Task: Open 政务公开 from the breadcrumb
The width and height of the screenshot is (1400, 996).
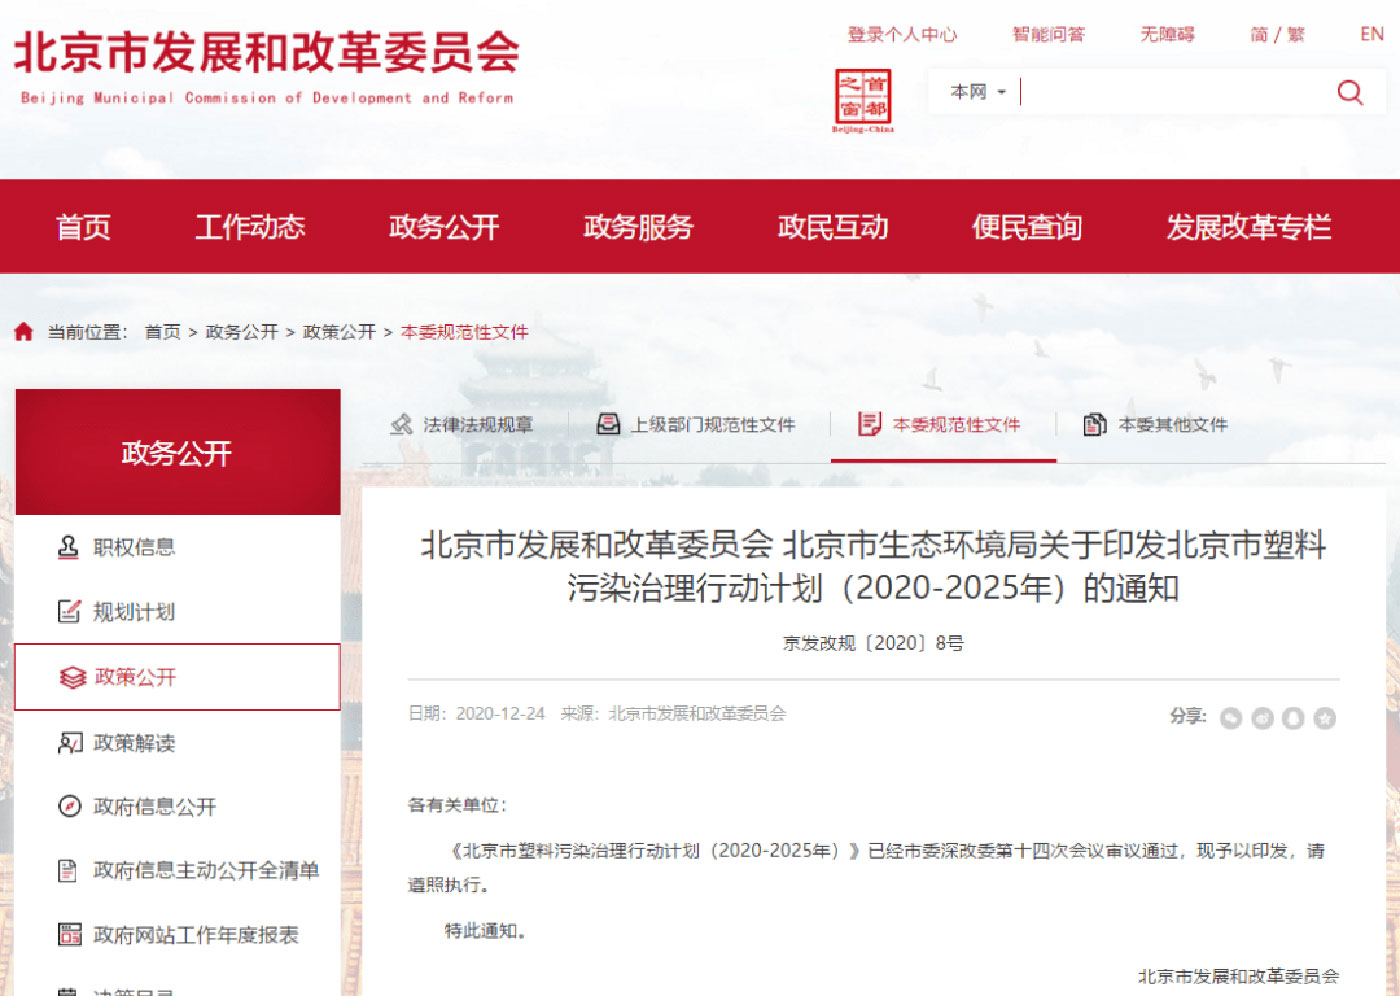Action: coord(240,331)
